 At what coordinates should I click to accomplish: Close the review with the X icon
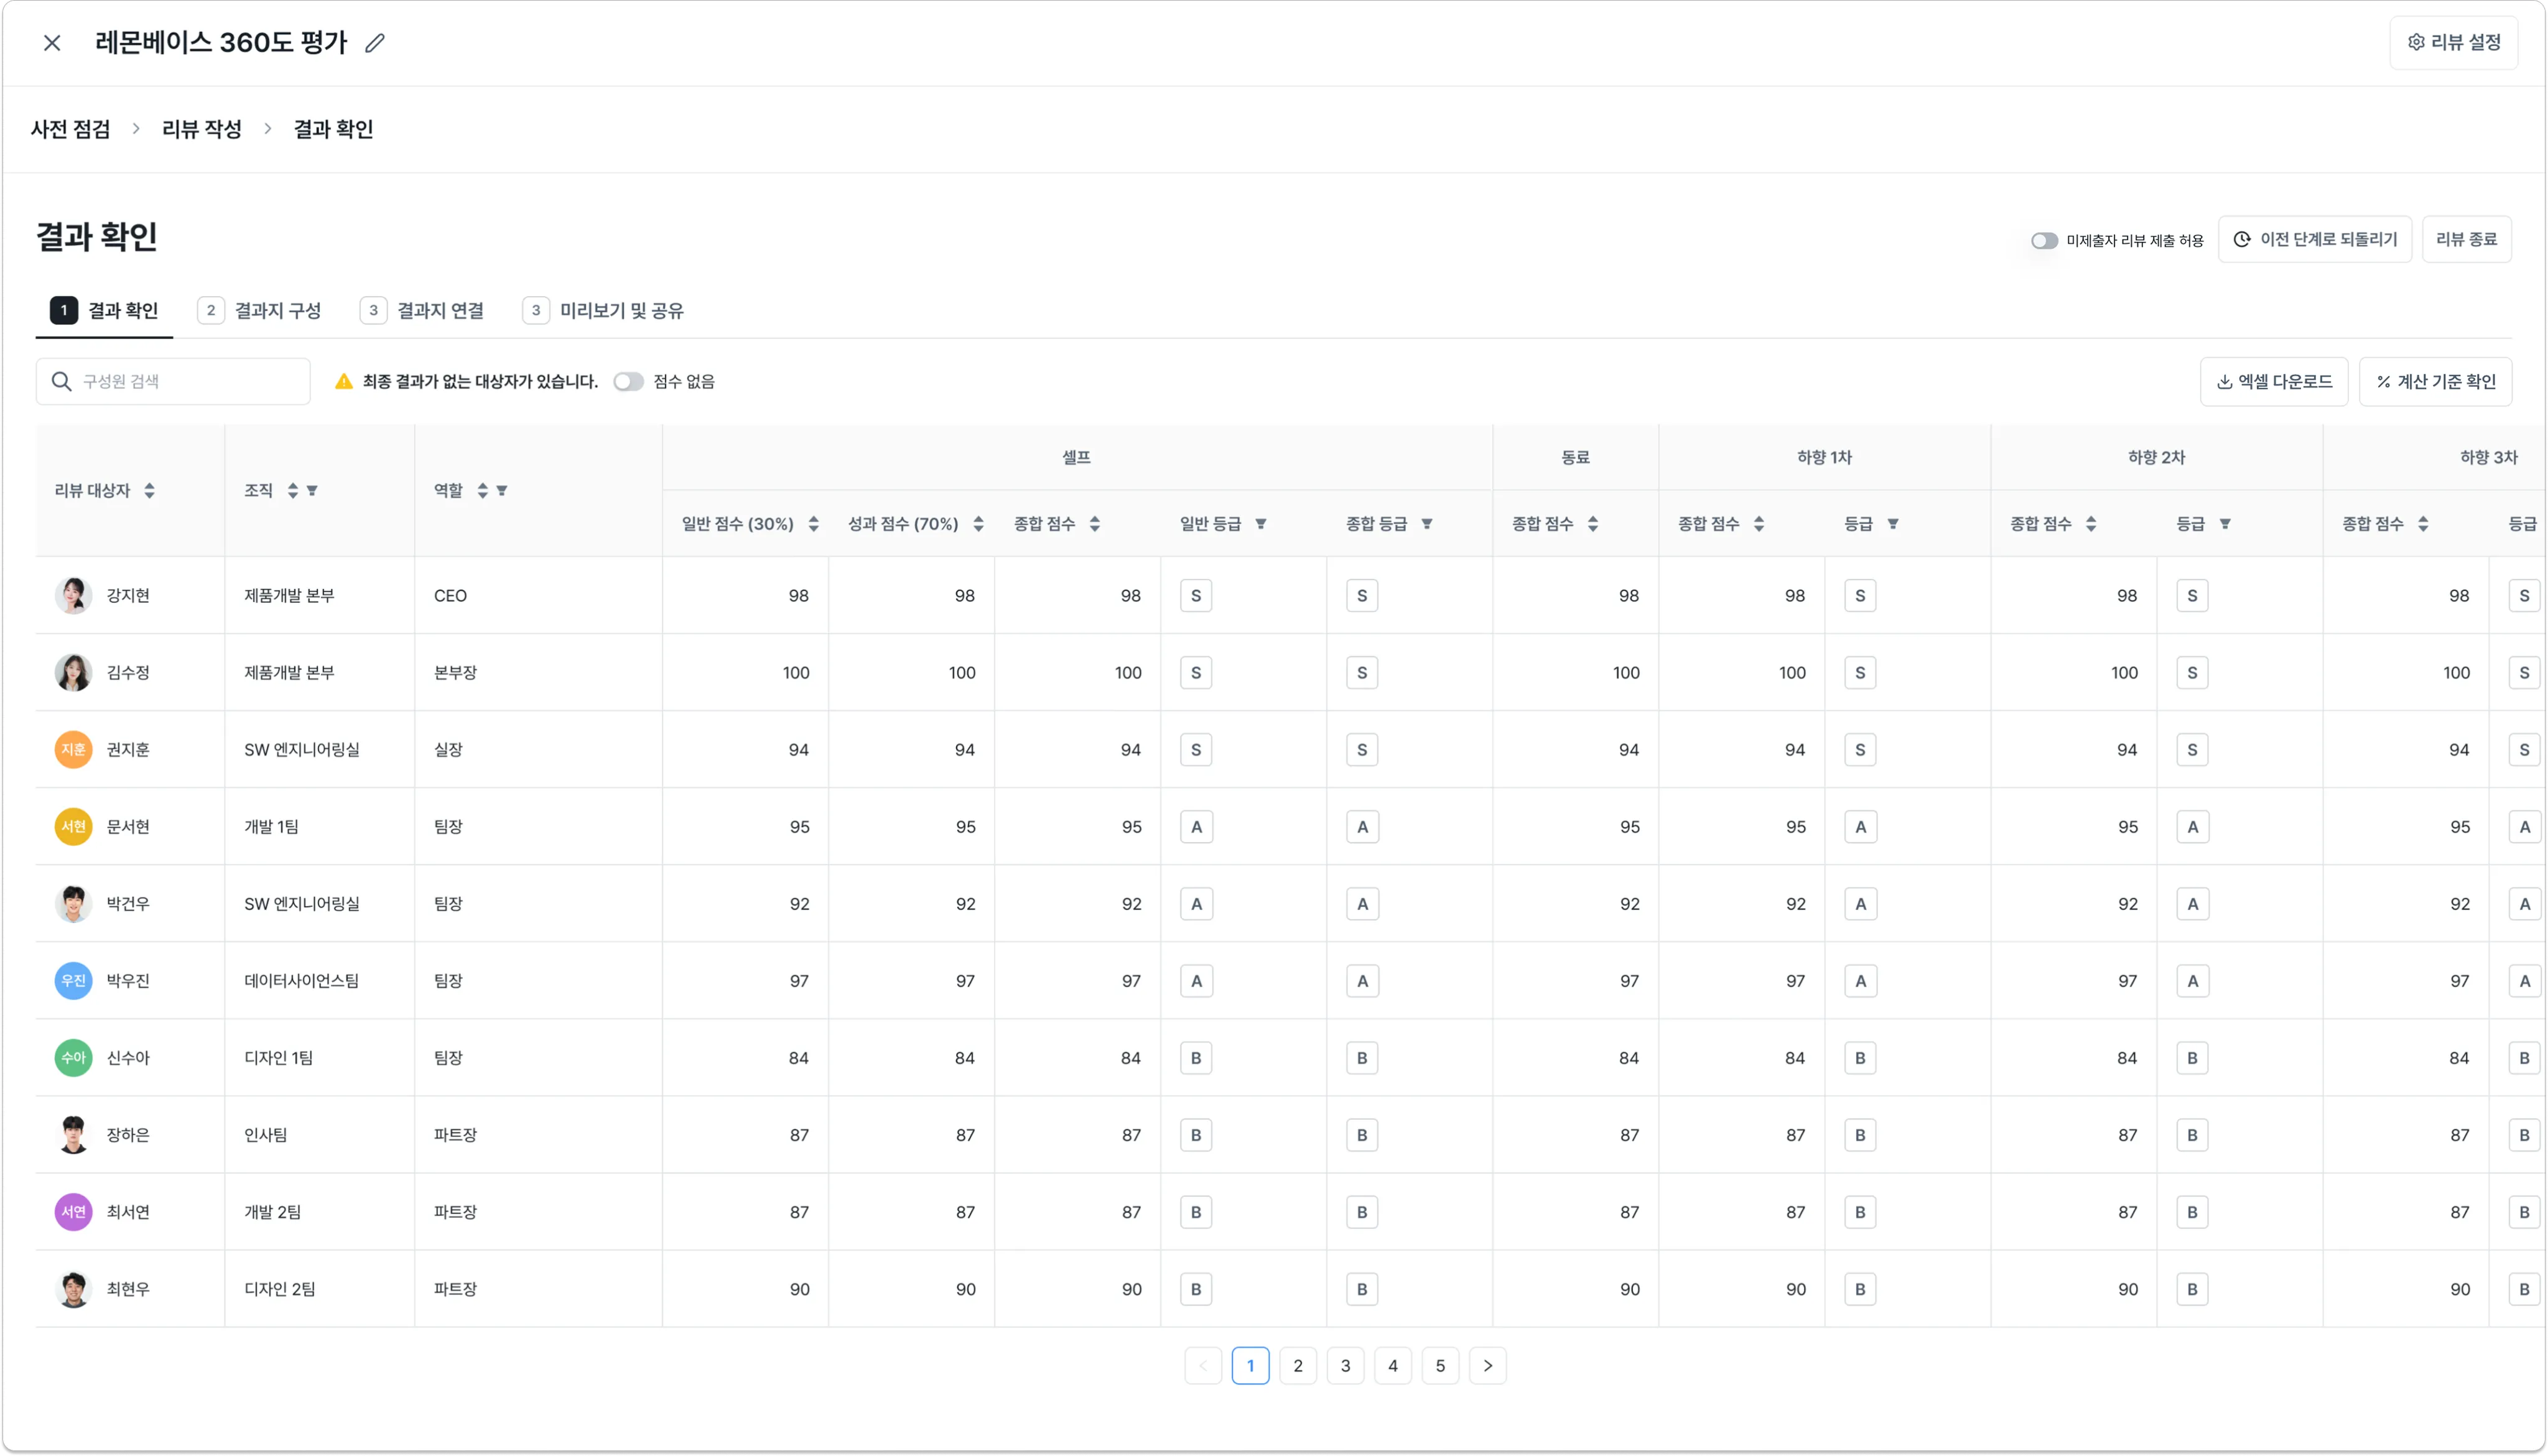[x=52, y=43]
